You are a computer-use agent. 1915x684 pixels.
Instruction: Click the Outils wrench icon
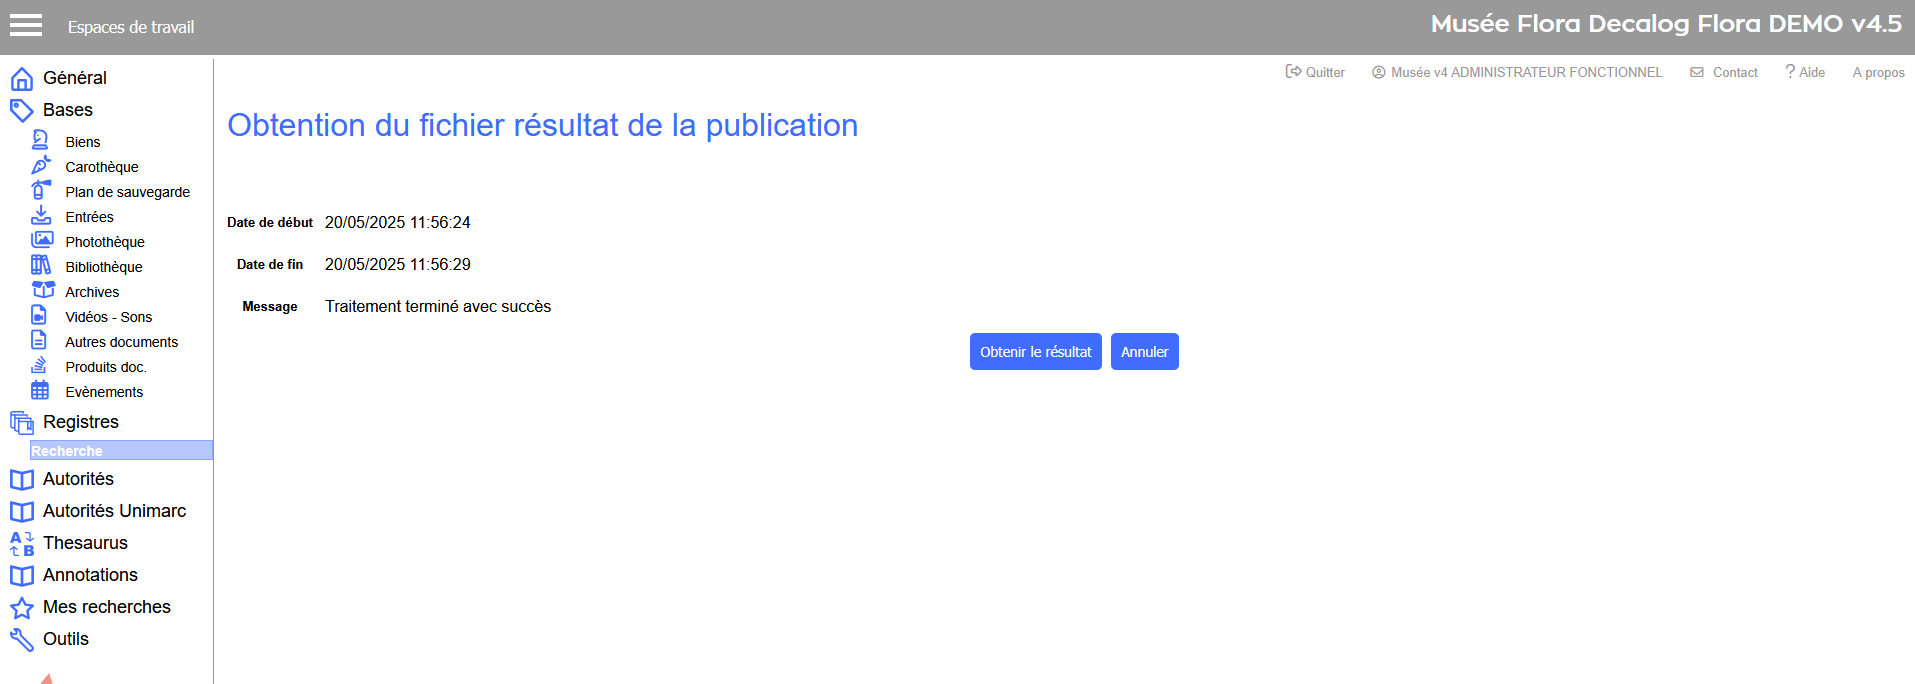pyautogui.click(x=21, y=640)
